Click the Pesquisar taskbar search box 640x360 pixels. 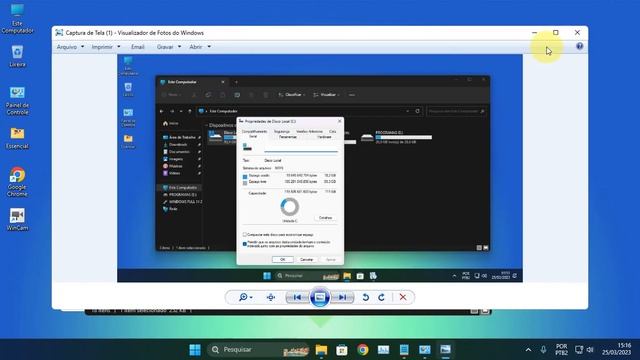(x=259, y=350)
